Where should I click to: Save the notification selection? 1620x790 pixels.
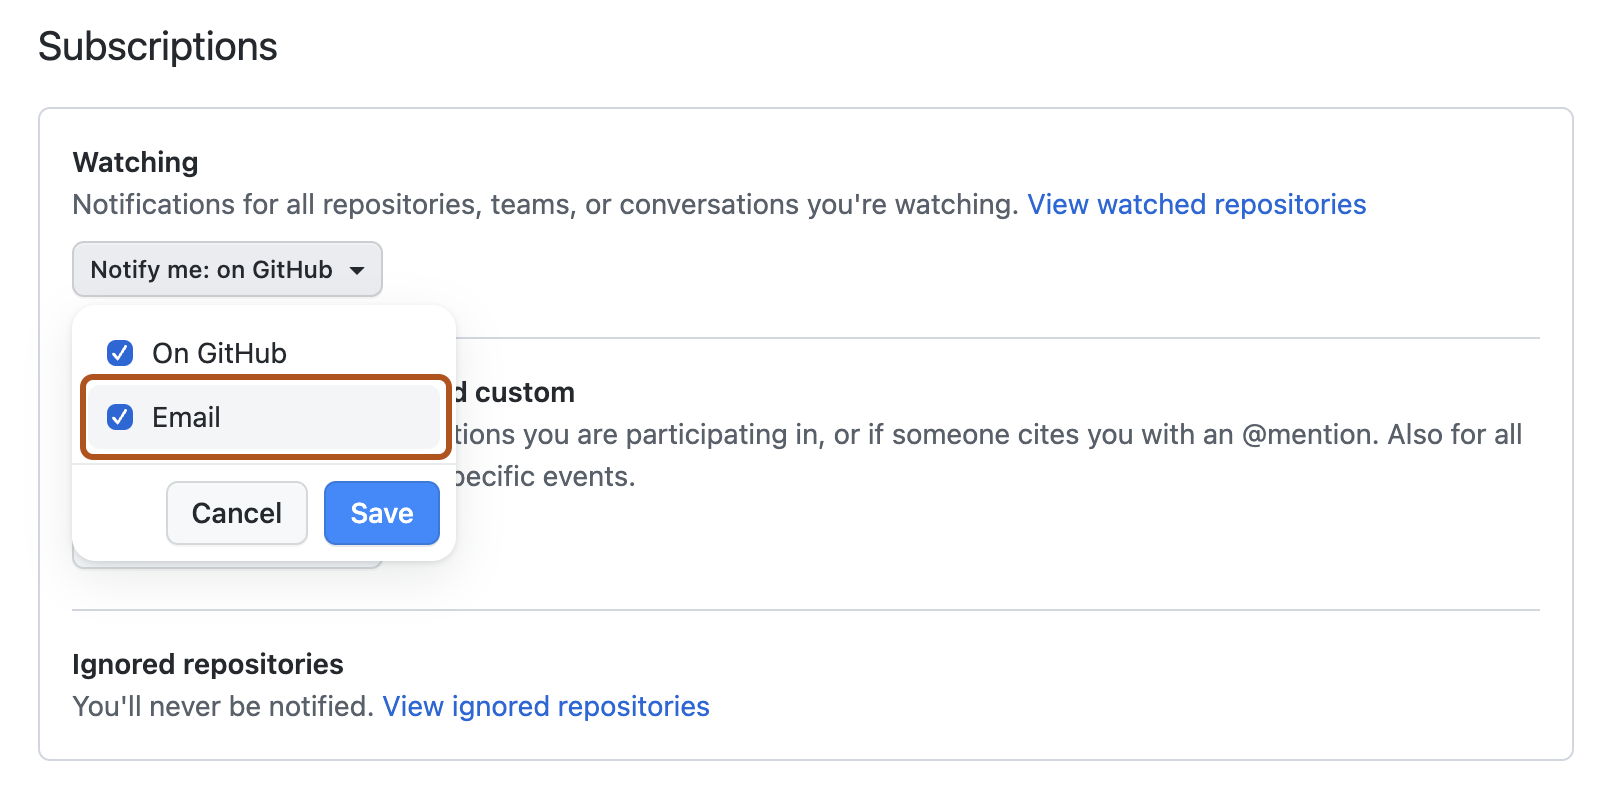[x=381, y=513]
